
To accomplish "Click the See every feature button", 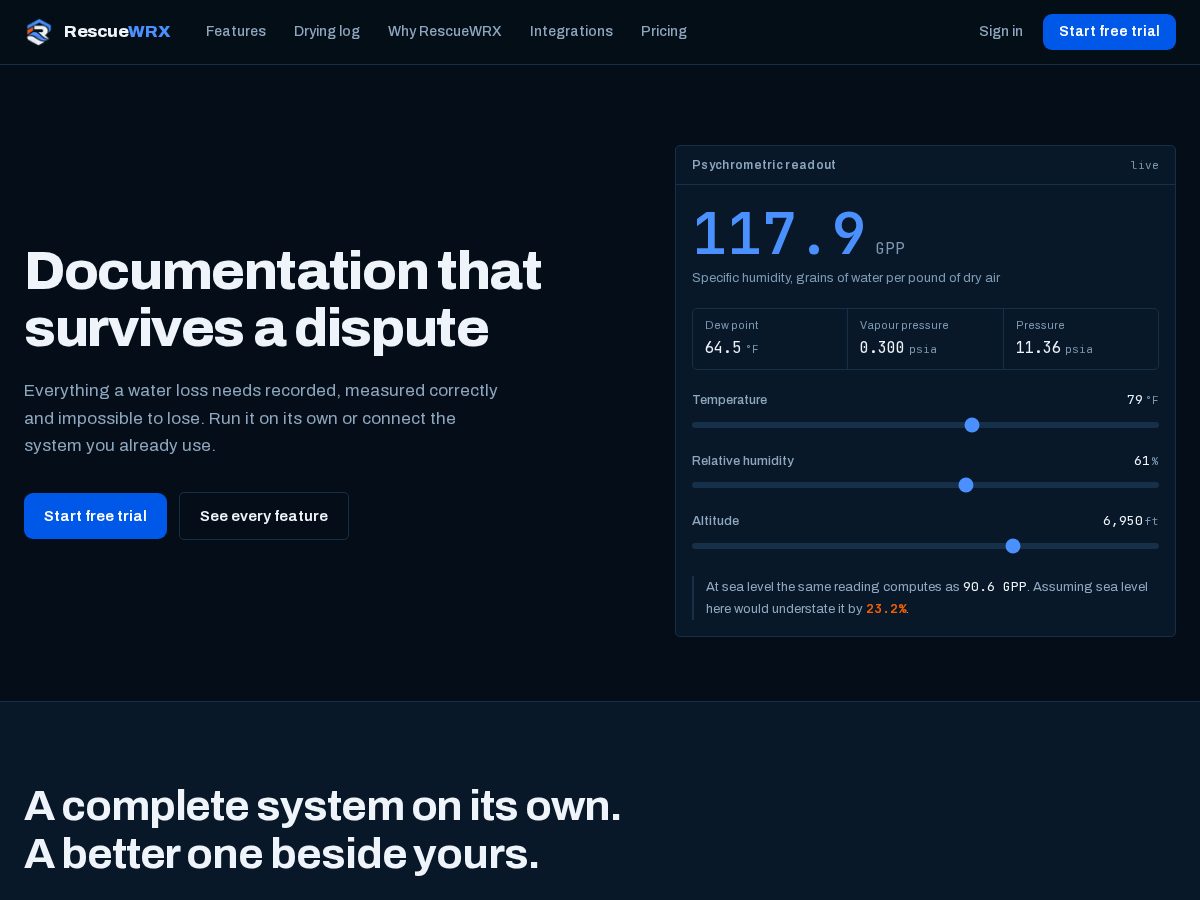I will (264, 516).
